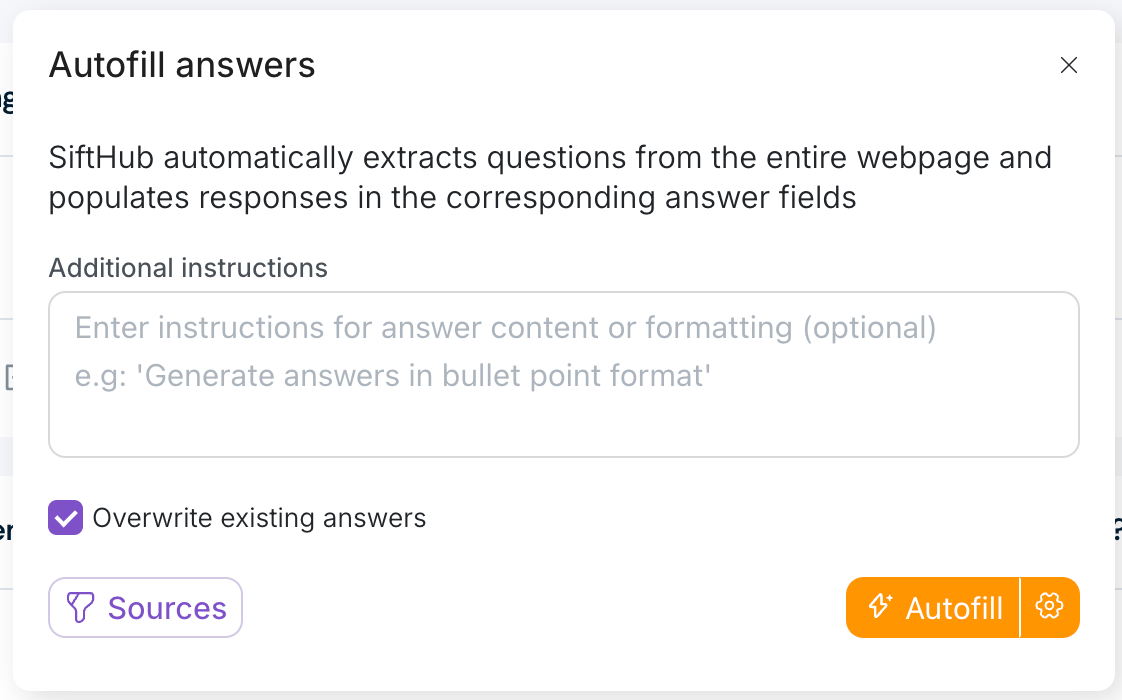Image resolution: width=1122 pixels, height=700 pixels.
Task: Focus the Additional instructions text area
Action: pyautogui.click(x=563, y=374)
